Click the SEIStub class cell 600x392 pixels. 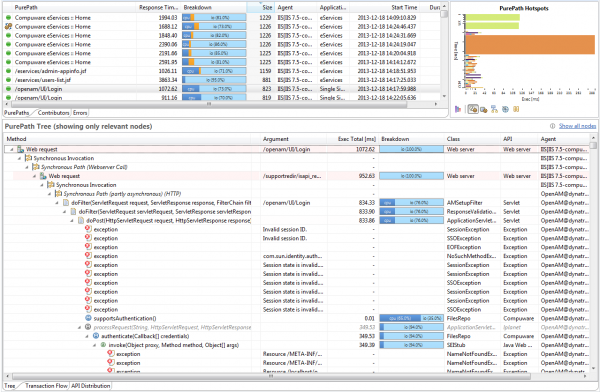click(x=457, y=345)
